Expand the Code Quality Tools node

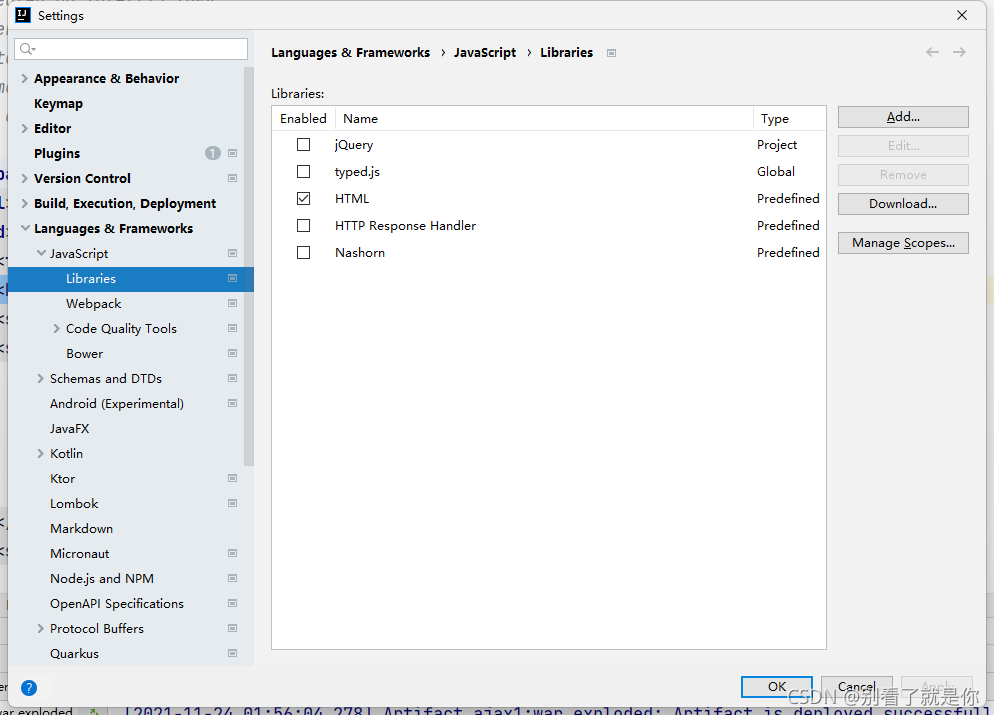coord(56,328)
